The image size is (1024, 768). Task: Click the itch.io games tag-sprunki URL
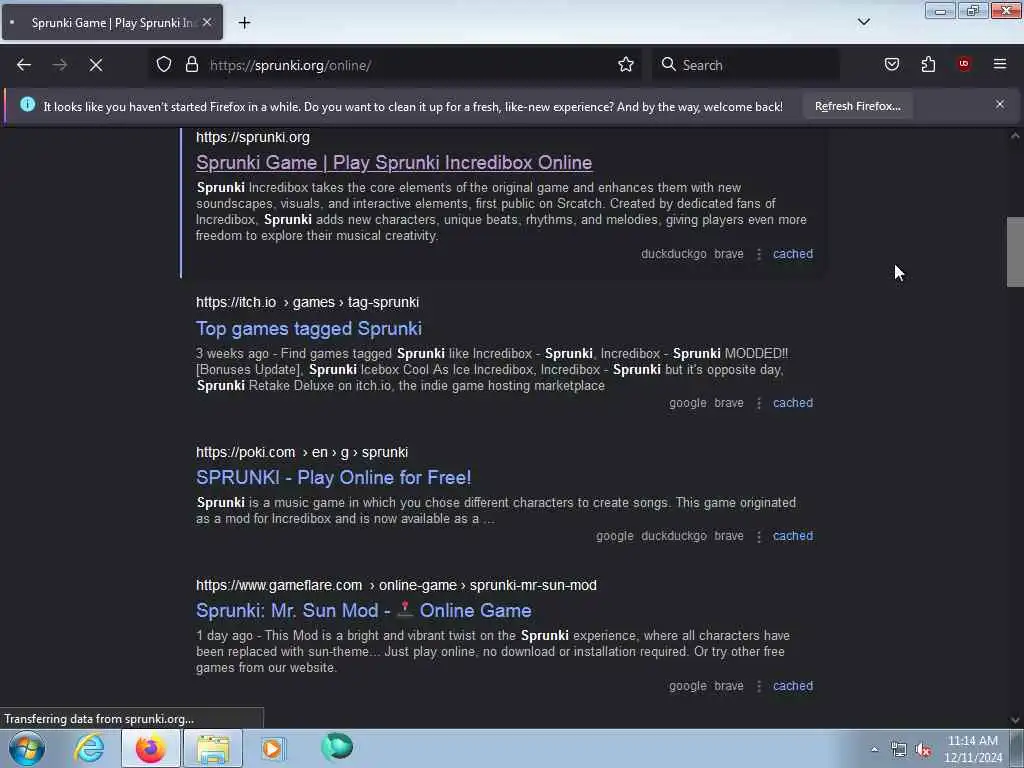[308, 302]
